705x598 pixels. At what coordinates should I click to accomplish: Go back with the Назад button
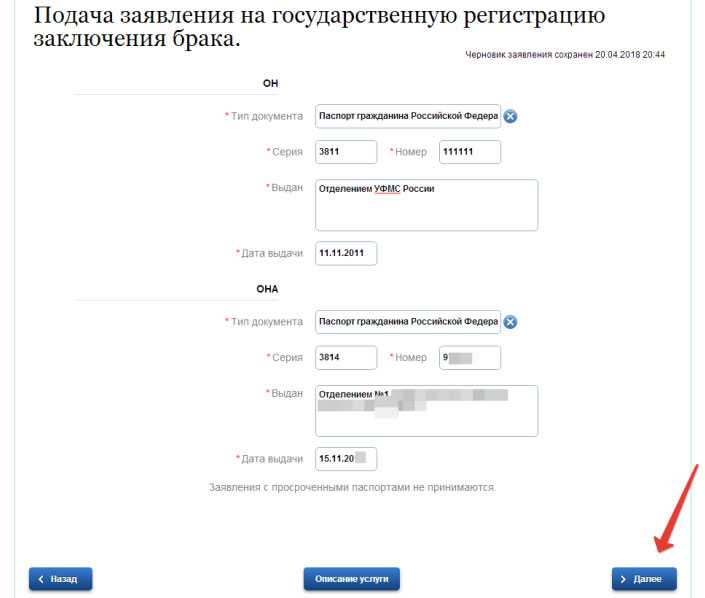tap(60, 579)
